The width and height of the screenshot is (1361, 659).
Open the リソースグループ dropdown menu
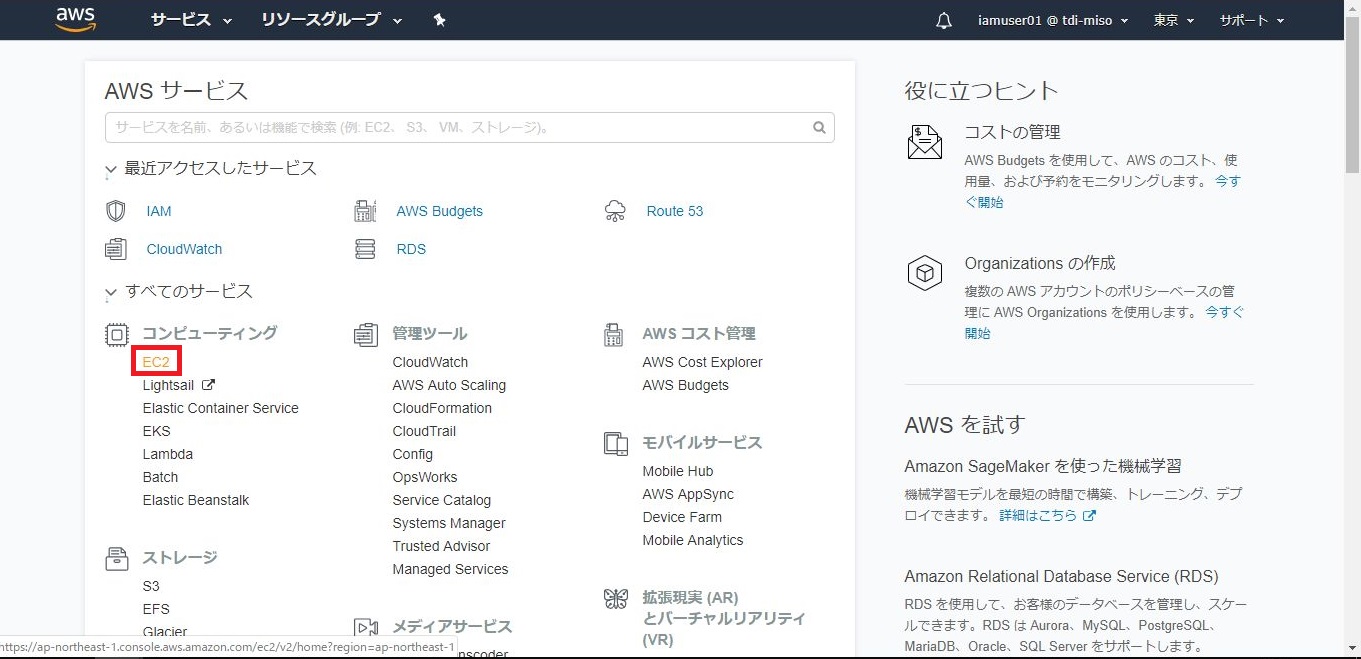331,20
